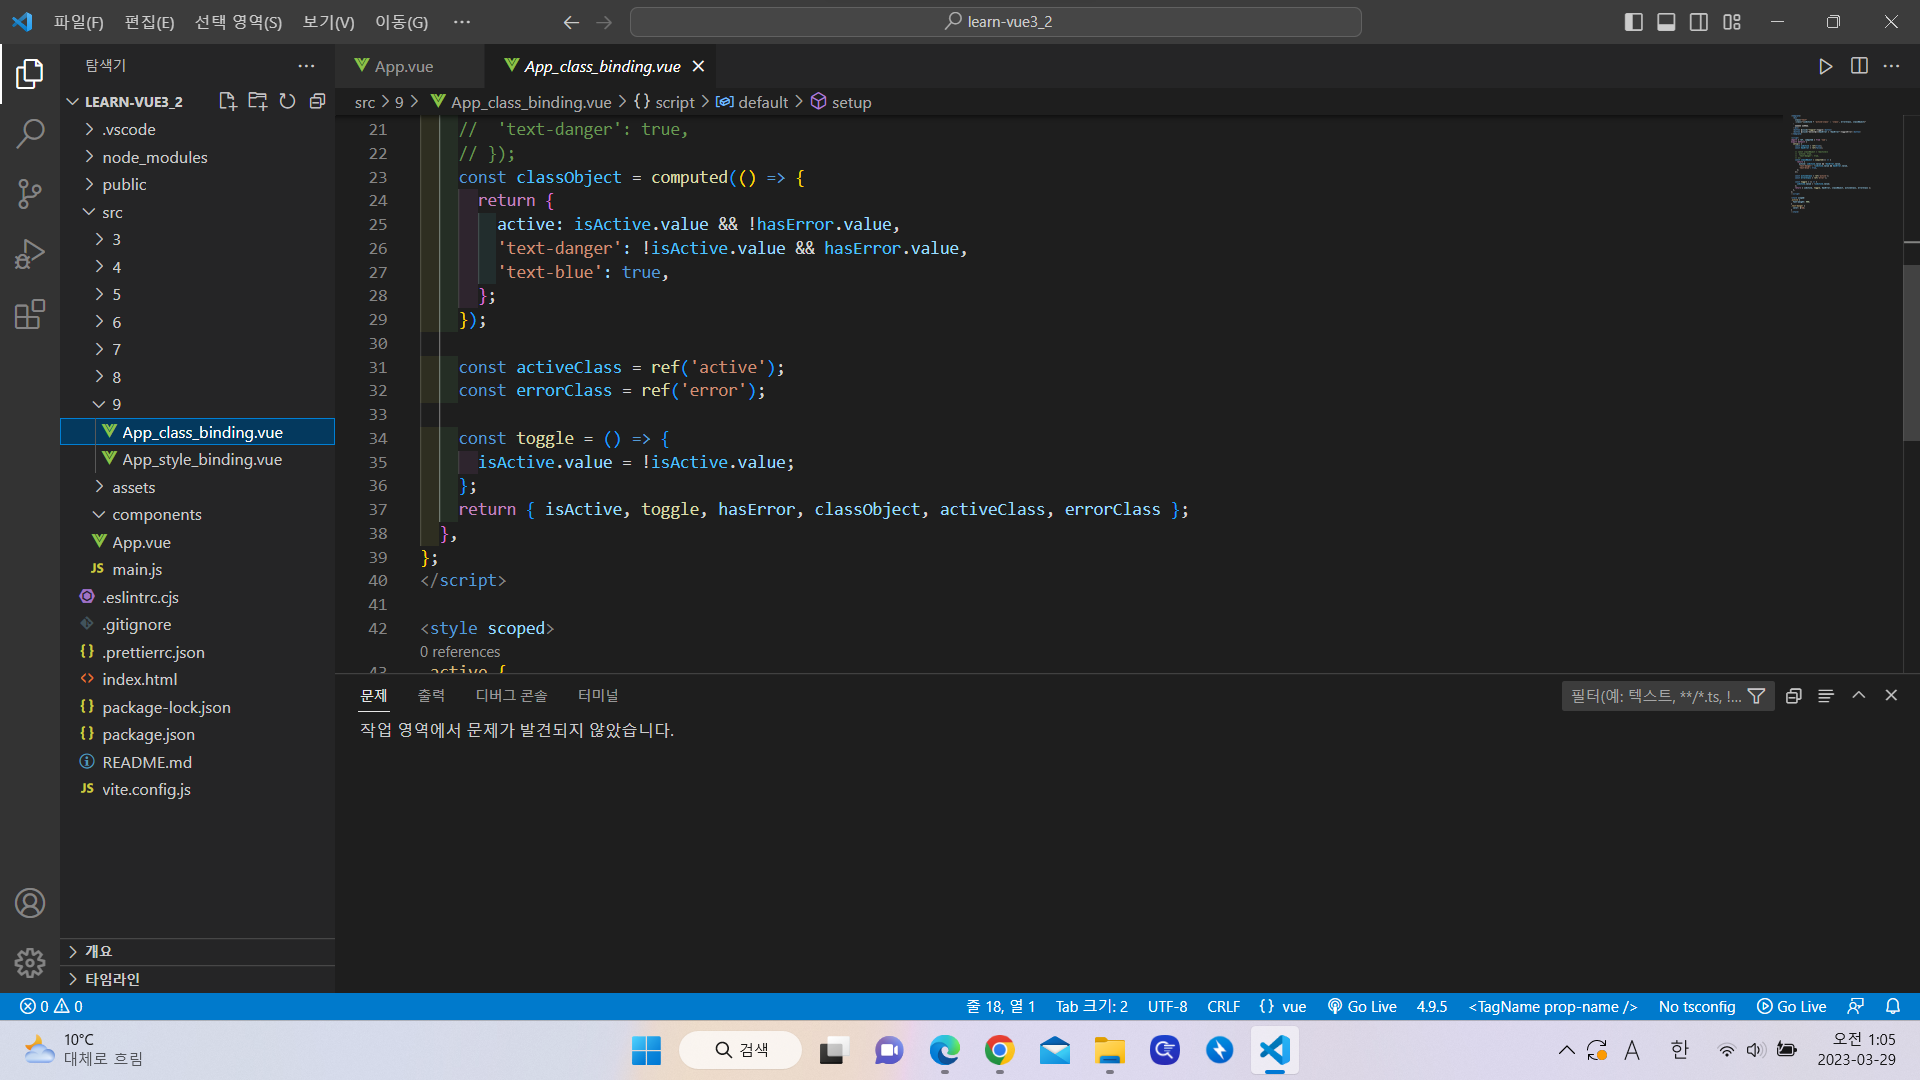Image resolution: width=1920 pixels, height=1080 pixels.
Task: Open Accounts menu in activity bar
Action: coord(30,903)
